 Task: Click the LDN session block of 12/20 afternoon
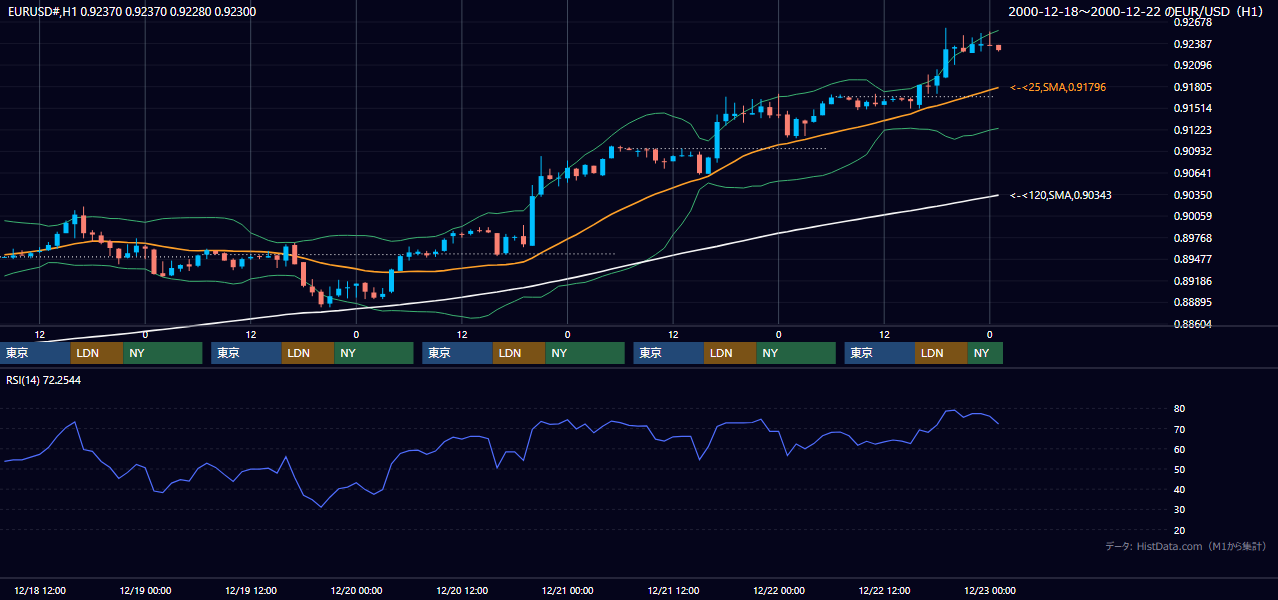519,353
